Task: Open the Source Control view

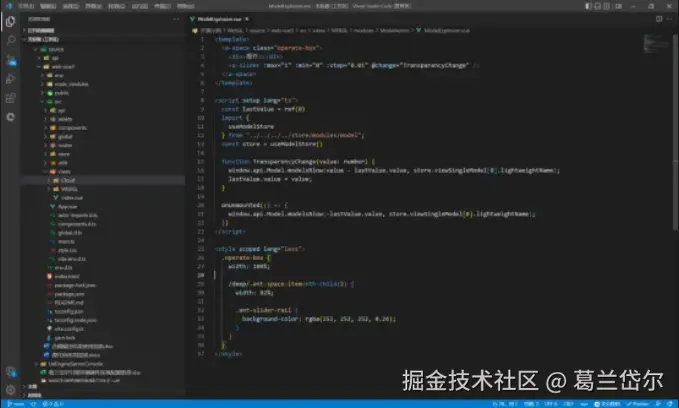Action: [10, 60]
